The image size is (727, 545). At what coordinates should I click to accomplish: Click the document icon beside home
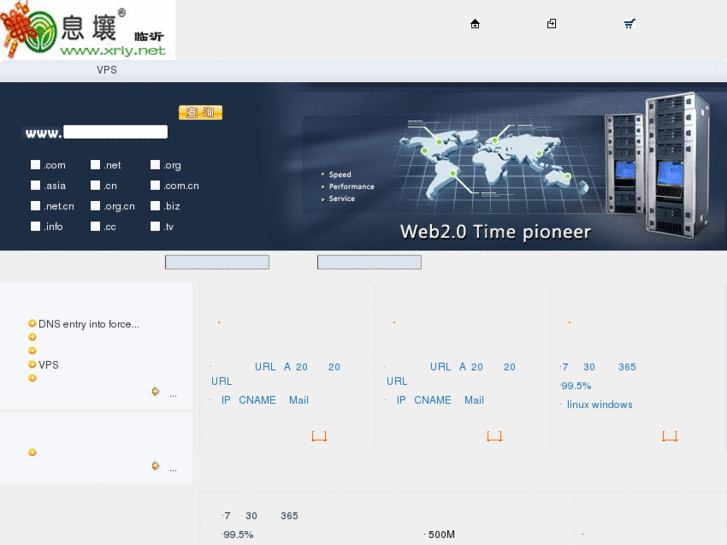(551, 24)
